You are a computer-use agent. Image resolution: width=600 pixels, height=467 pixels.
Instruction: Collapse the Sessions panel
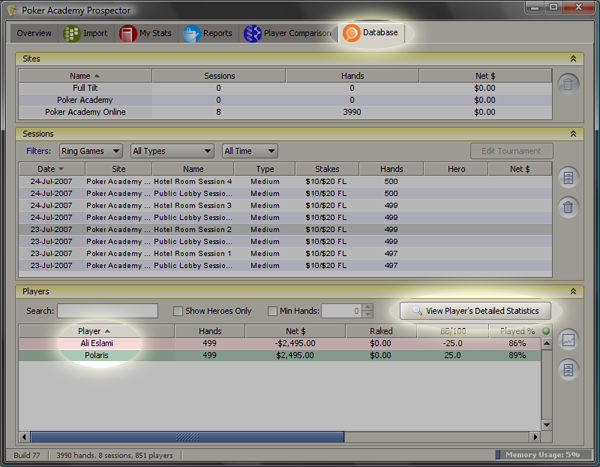point(573,134)
